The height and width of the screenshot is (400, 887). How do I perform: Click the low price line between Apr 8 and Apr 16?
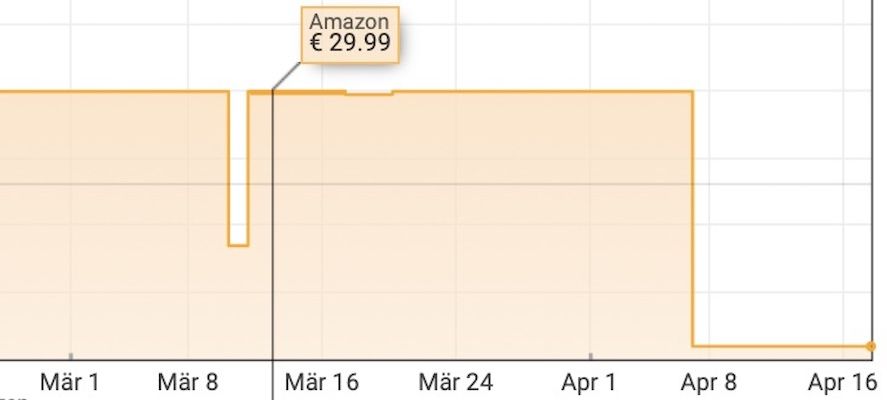[x=780, y=346]
